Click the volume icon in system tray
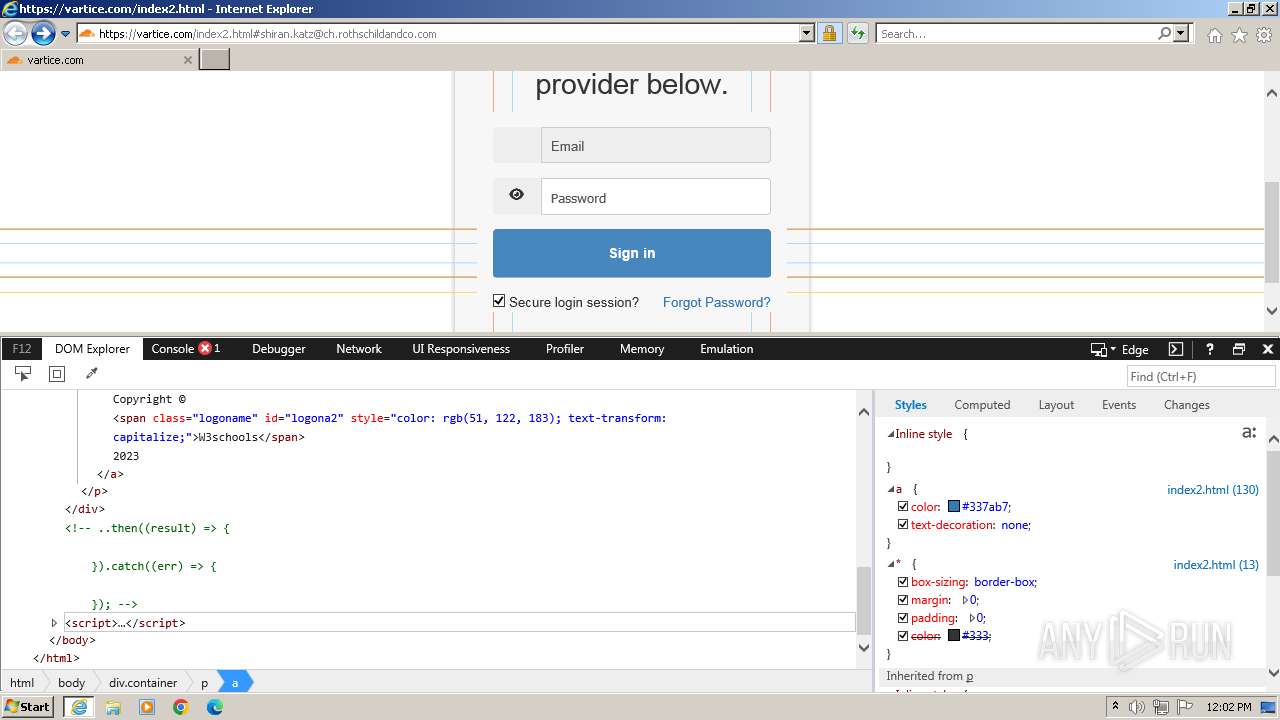 (1137, 707)
